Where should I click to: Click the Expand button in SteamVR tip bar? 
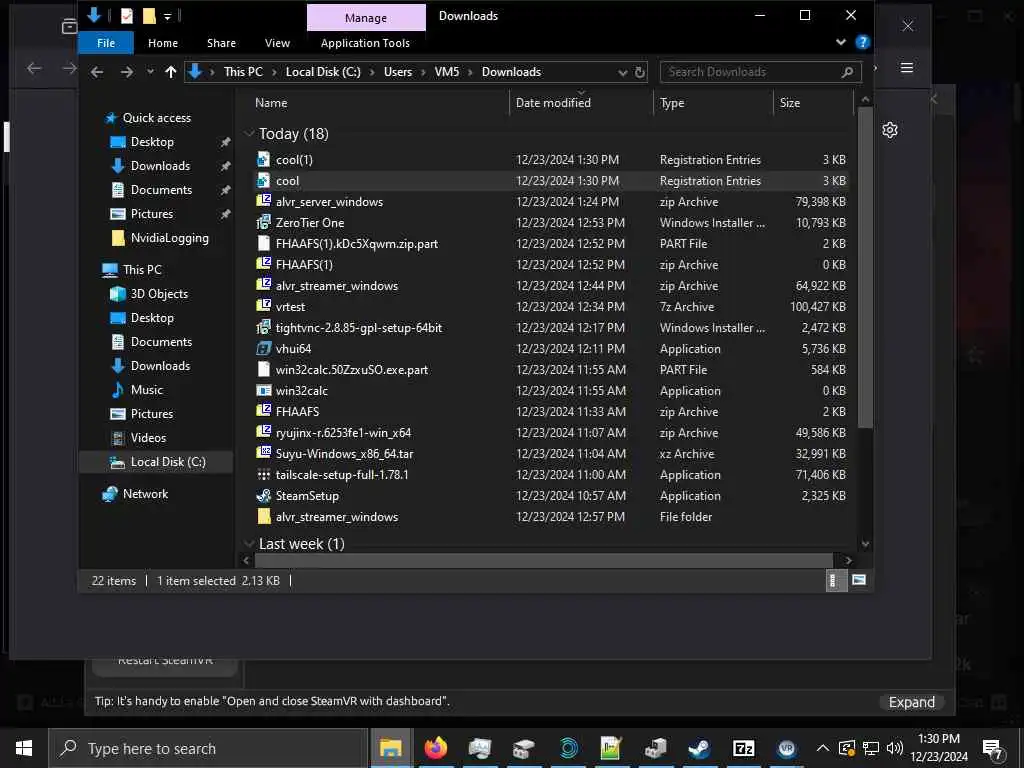point(912,702)
